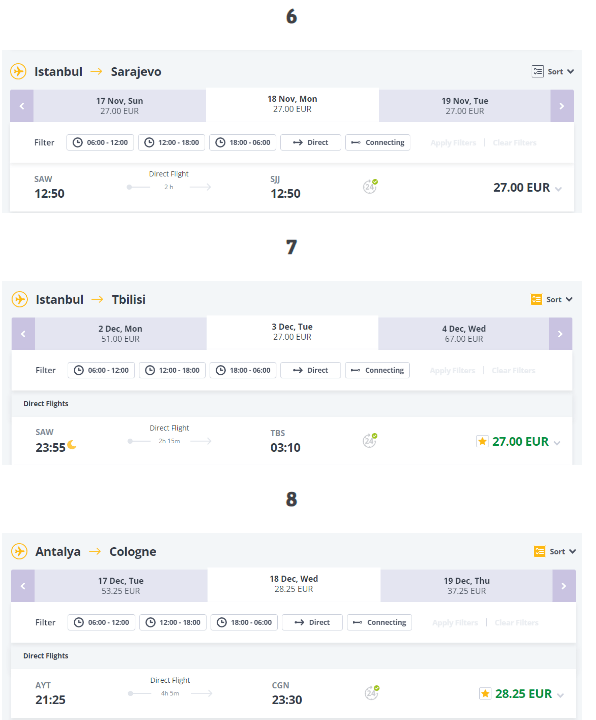Click the airplane icon beside Istanbul to Sarajevo
Image resolution: width=596 pixels, height=720 pixels.
[x=18, y=72]
